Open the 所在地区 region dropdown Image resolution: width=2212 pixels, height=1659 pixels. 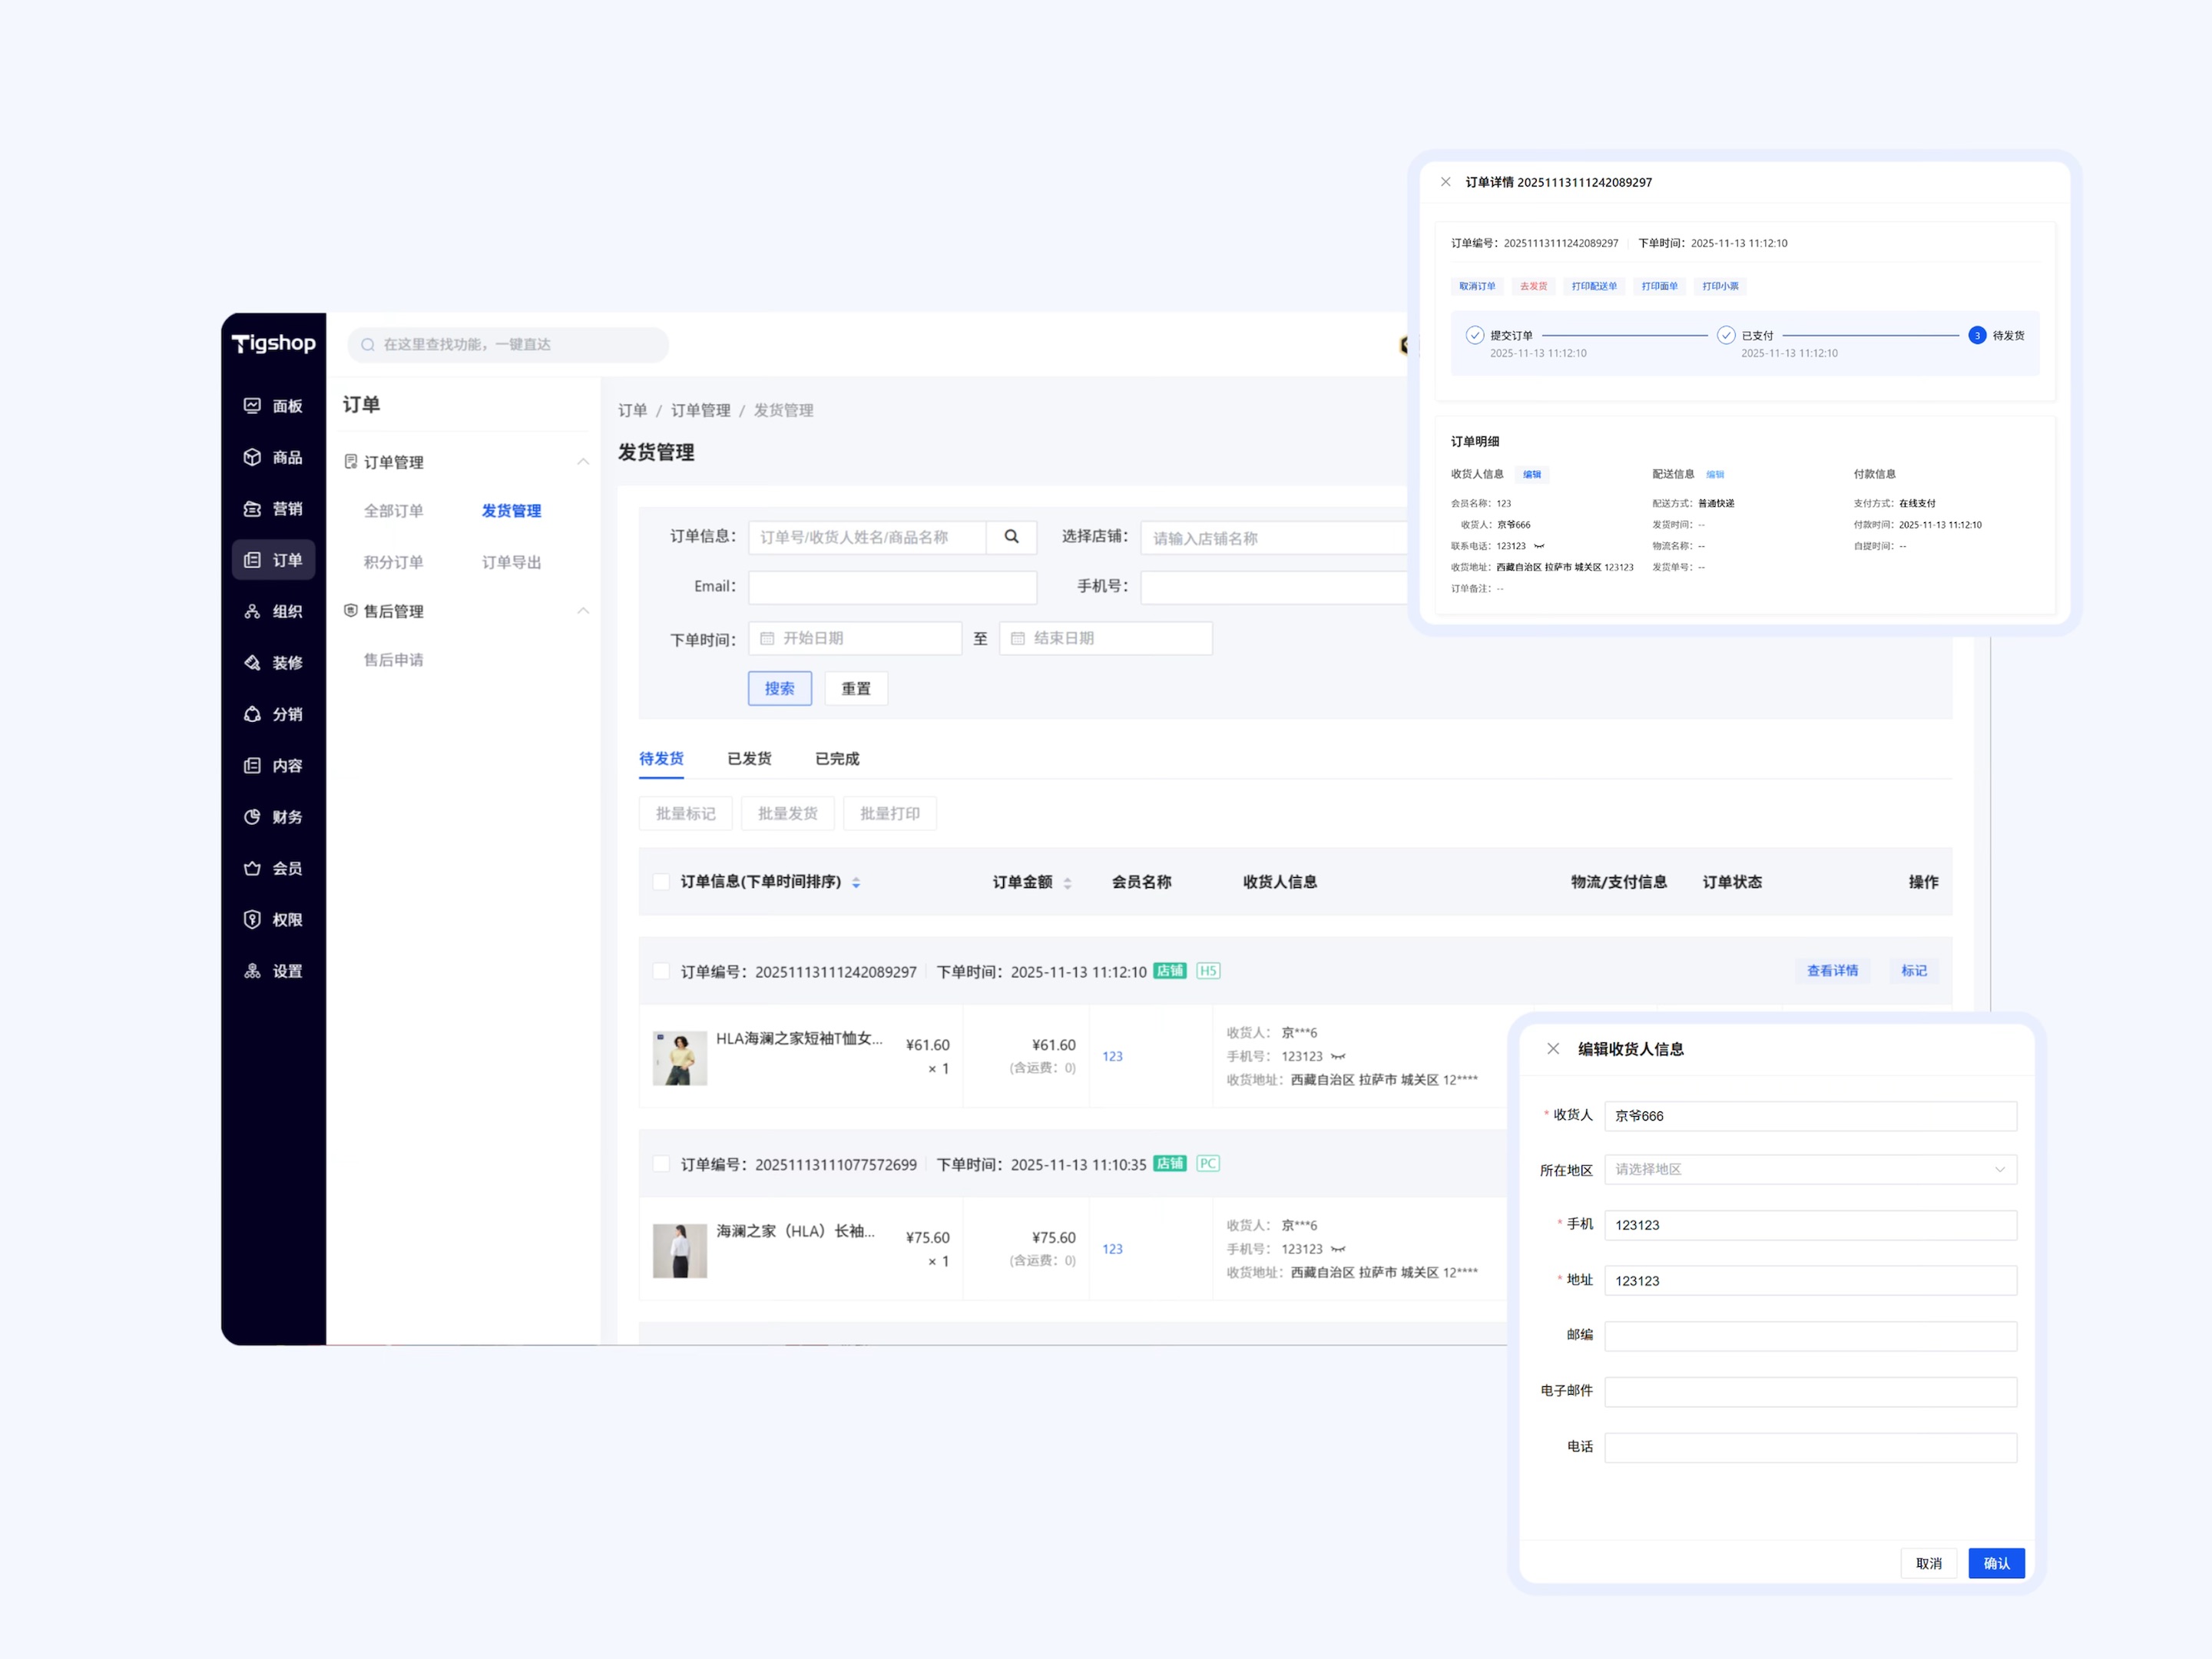pos(1809,1169)
